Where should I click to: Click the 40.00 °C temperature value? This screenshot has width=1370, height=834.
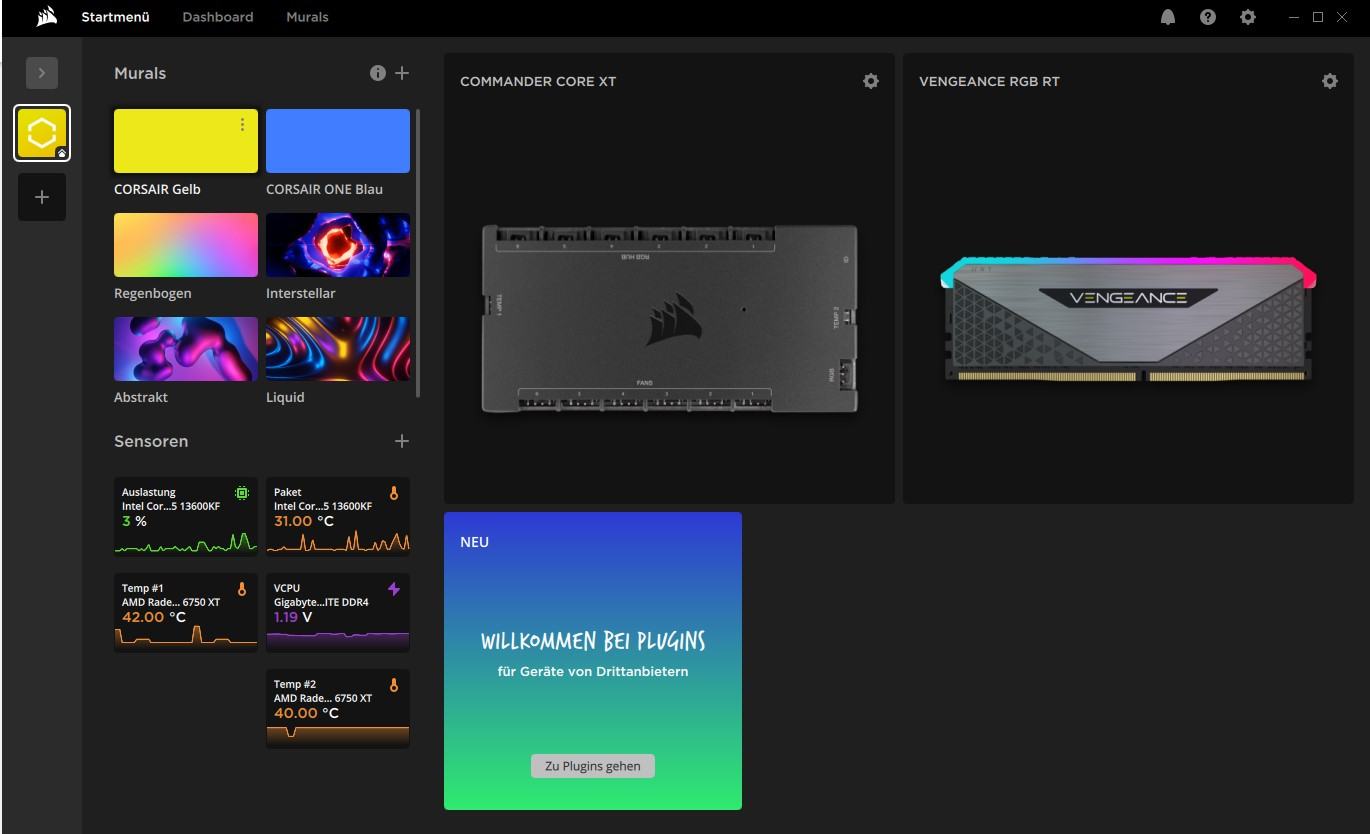306,713
